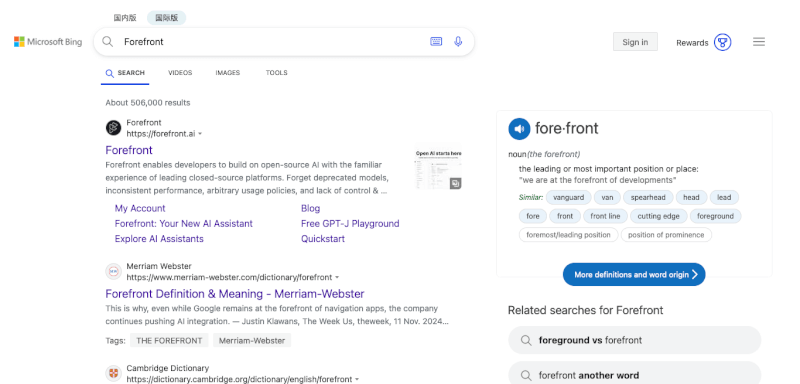Start voice search with microphone icon
800x384 pixels.
coord(458,42)
